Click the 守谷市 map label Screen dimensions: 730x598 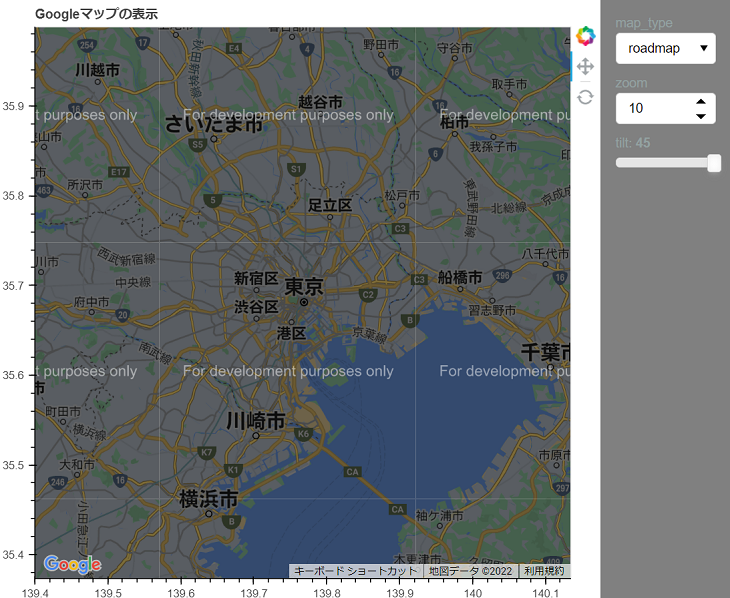tap(455, 48)
